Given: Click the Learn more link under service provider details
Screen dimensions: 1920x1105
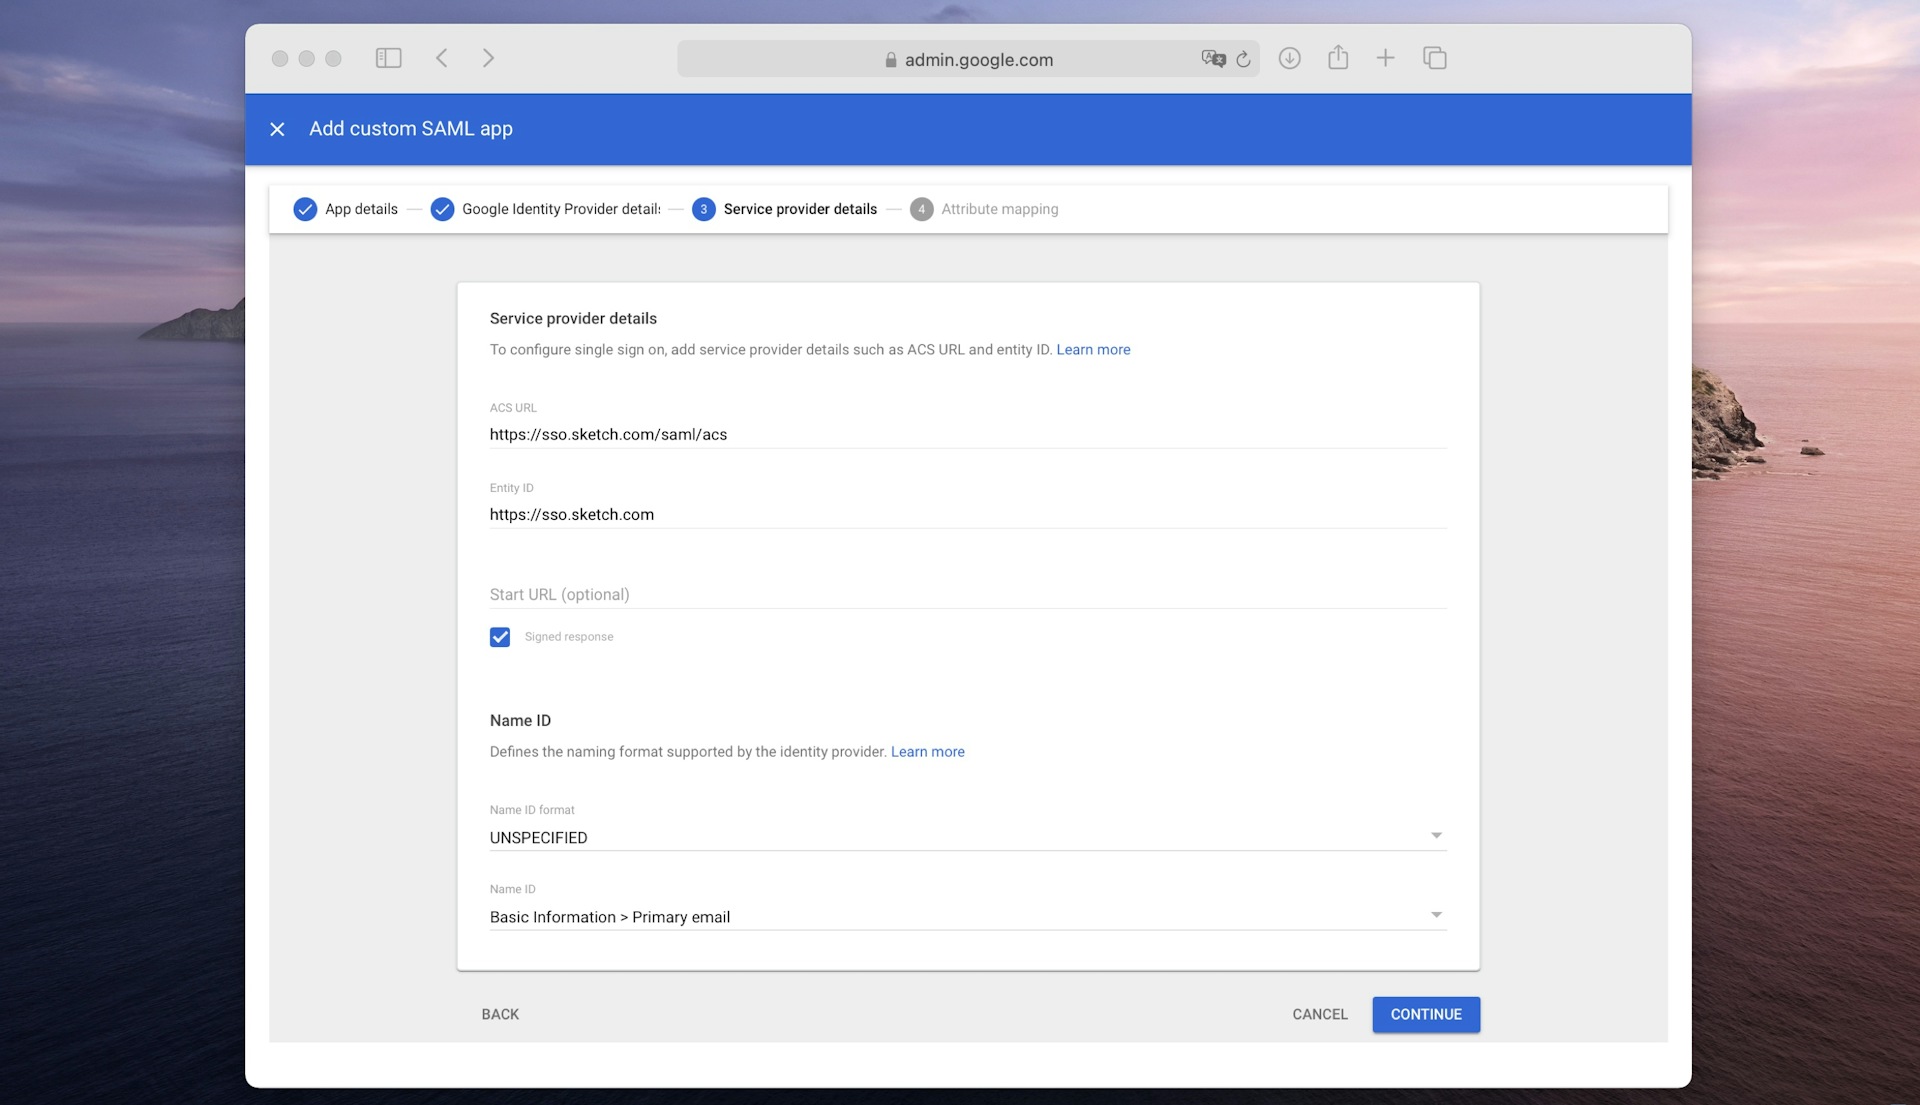Looking at the screenshot, I should click(x=1092, y=348).
